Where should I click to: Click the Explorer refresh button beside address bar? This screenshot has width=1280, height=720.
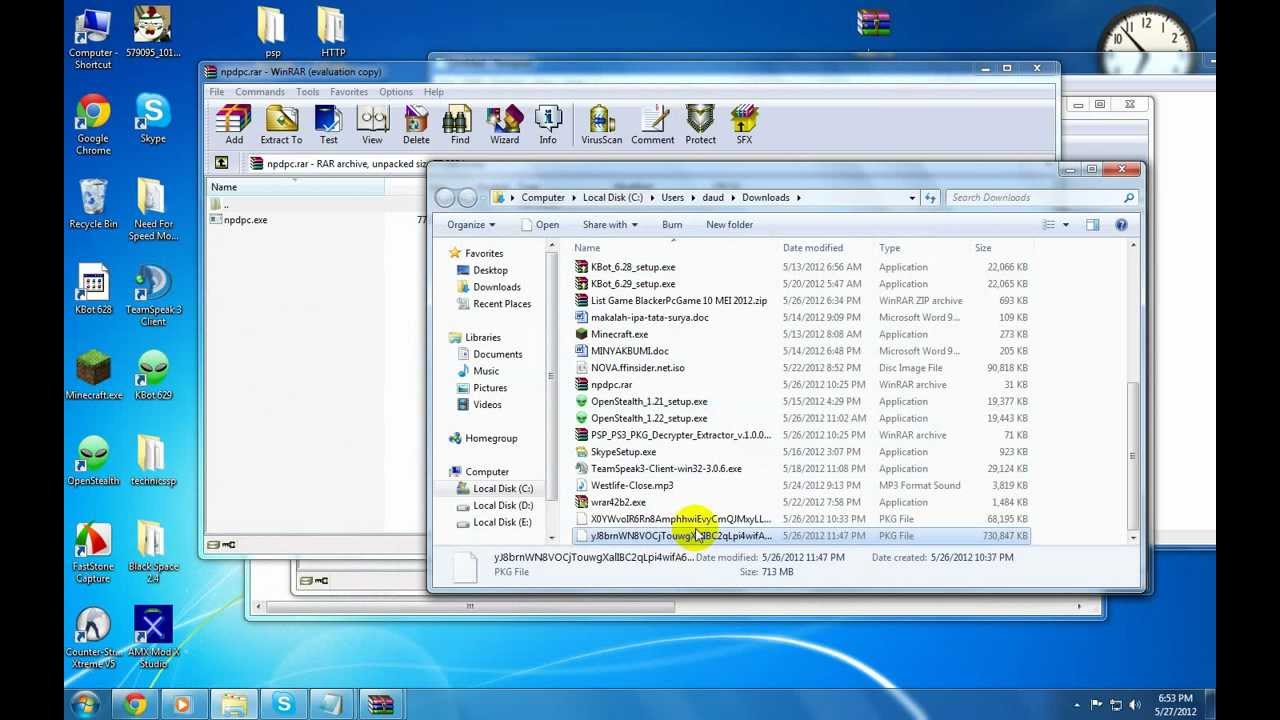coord(930,198)
